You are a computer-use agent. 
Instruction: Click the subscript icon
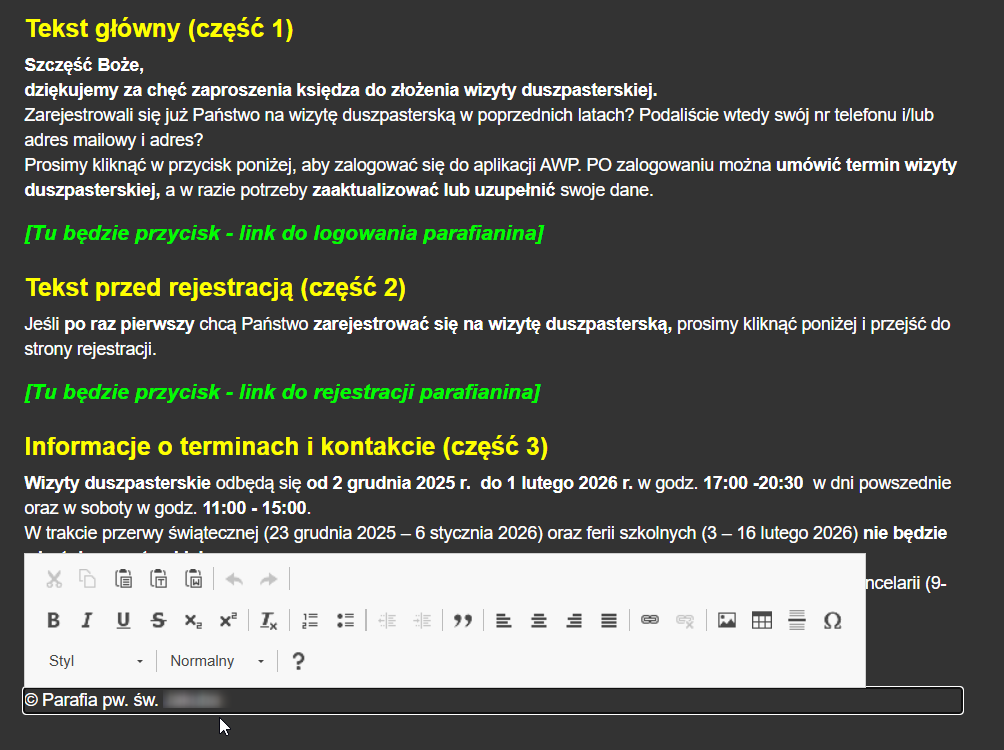[193, 621]
